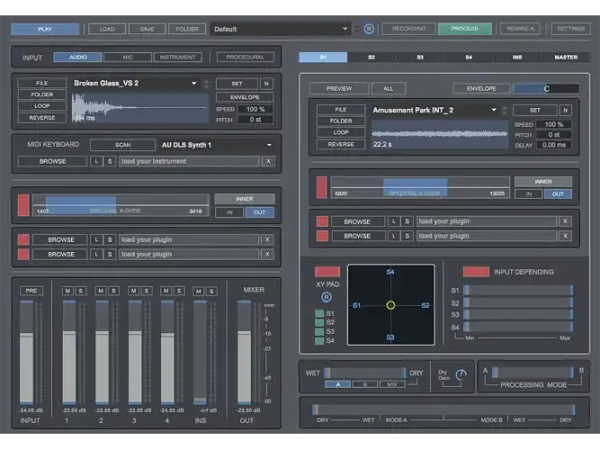Toggle the red INPUT DEPENDING square

(476, 272)
